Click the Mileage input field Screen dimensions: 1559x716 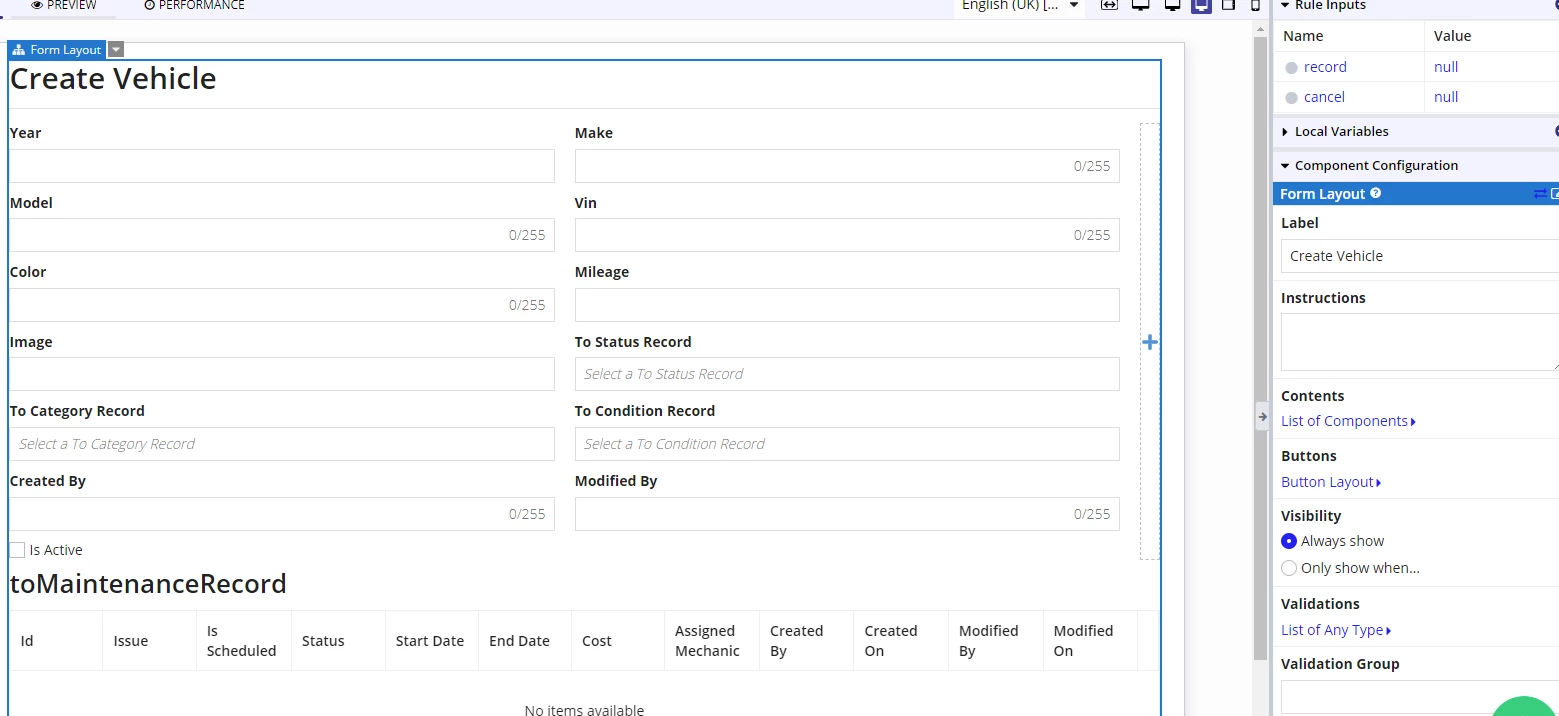point(847,305)
